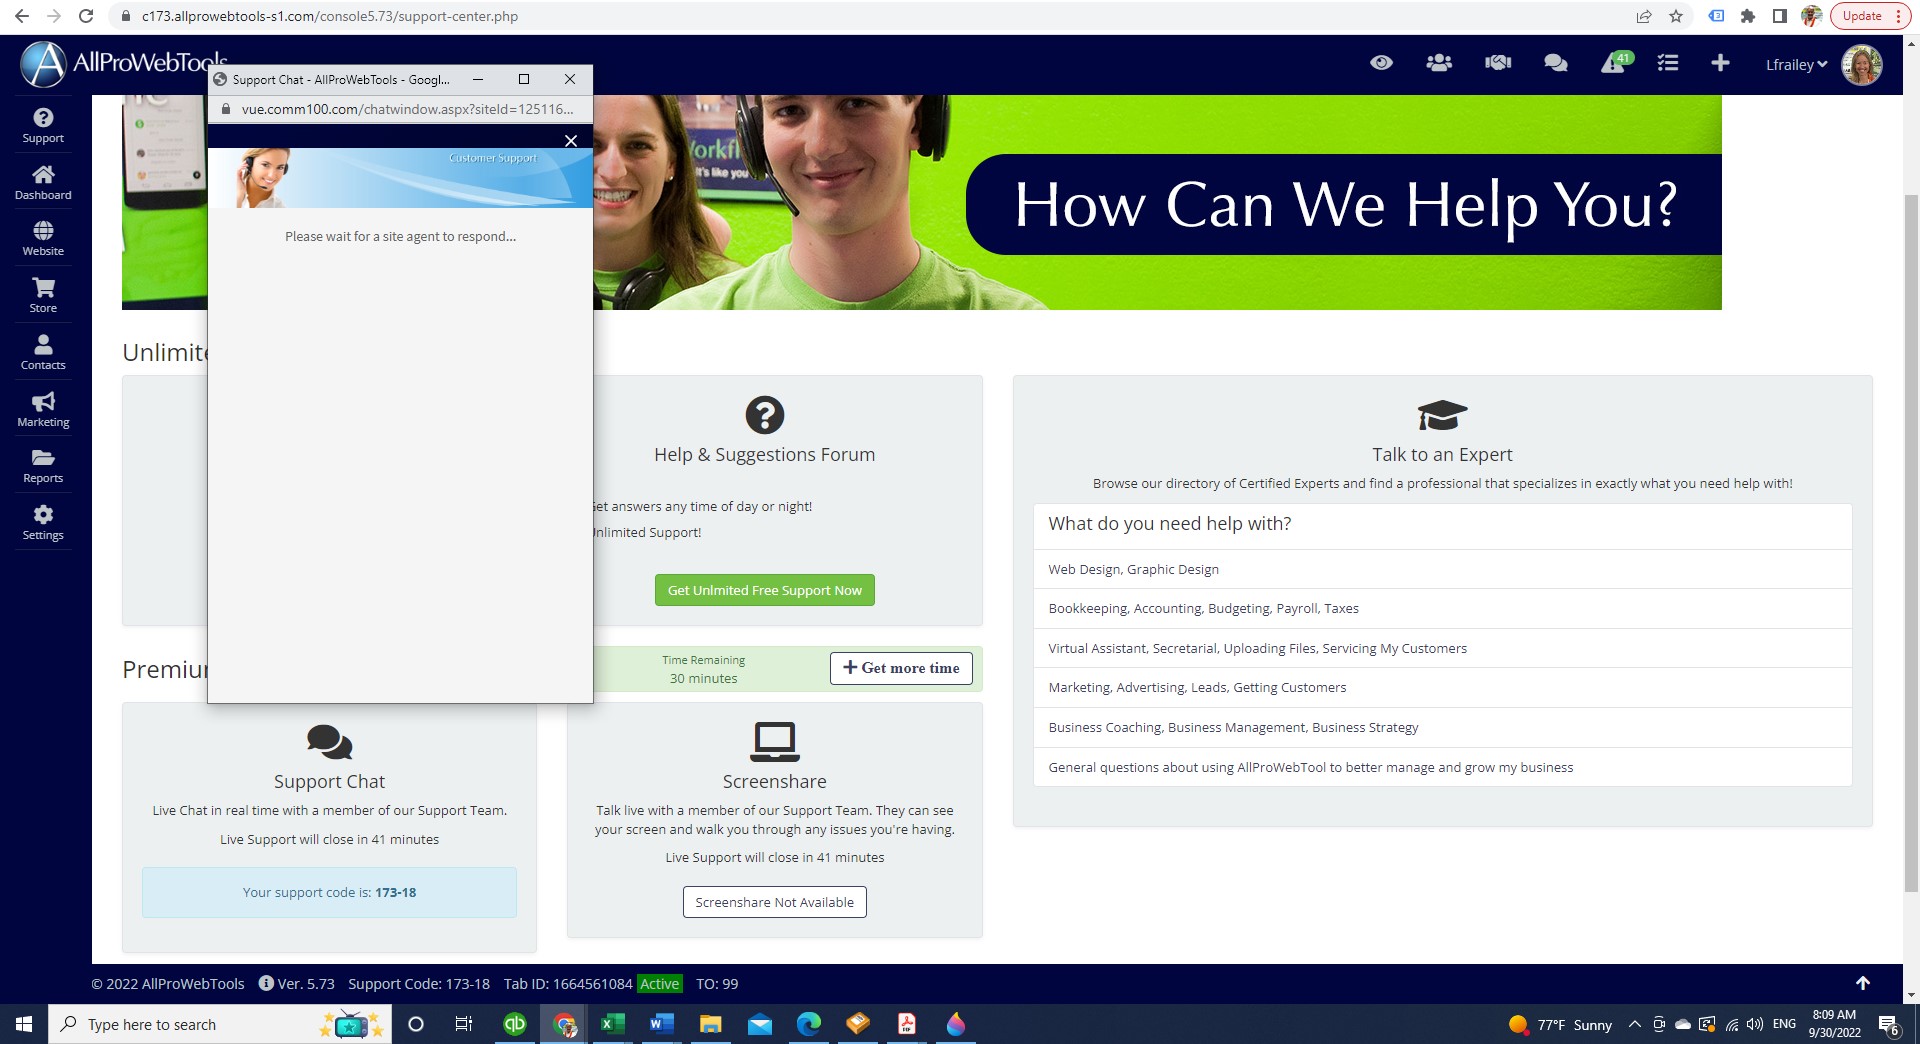Select Bookkeeping, Accounting, Budgeting option

point(1442,608)
